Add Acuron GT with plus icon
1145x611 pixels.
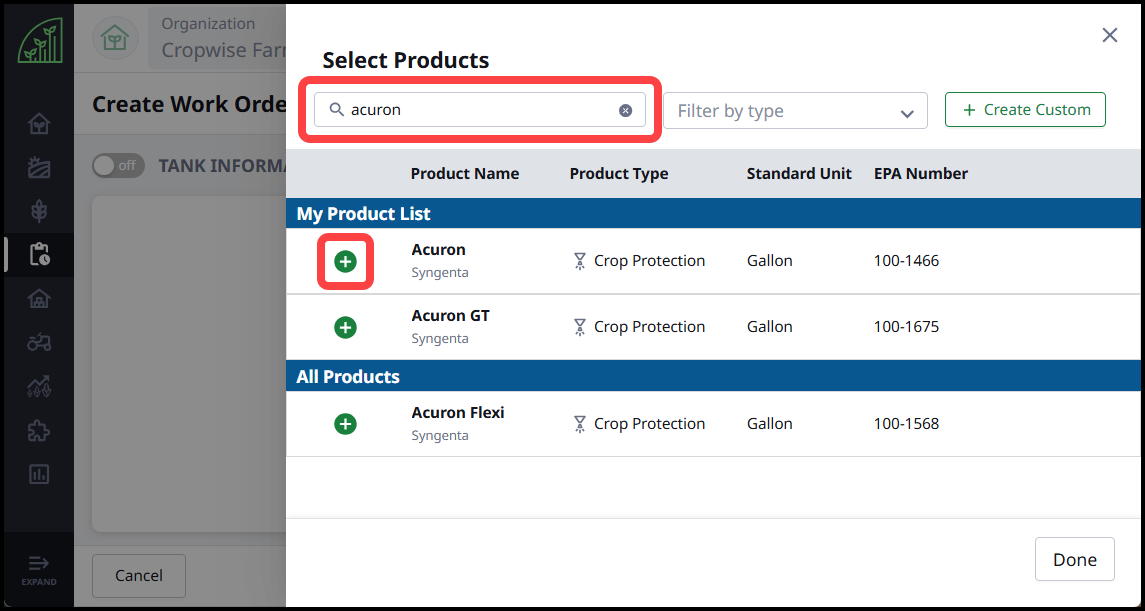345,327
